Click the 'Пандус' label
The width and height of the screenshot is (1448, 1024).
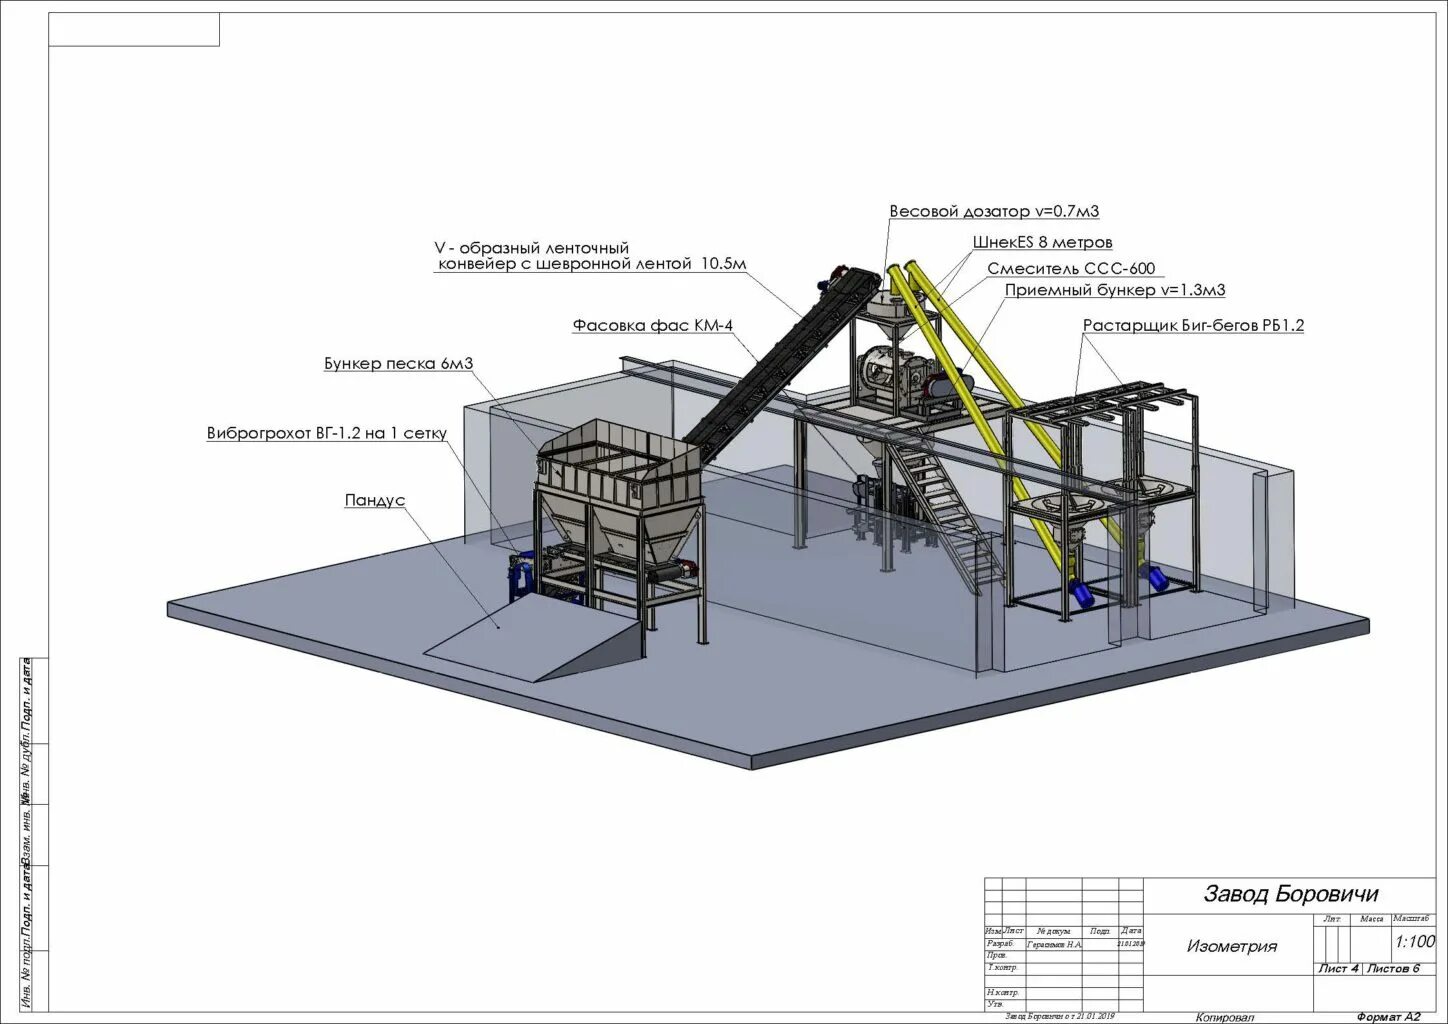375,500
